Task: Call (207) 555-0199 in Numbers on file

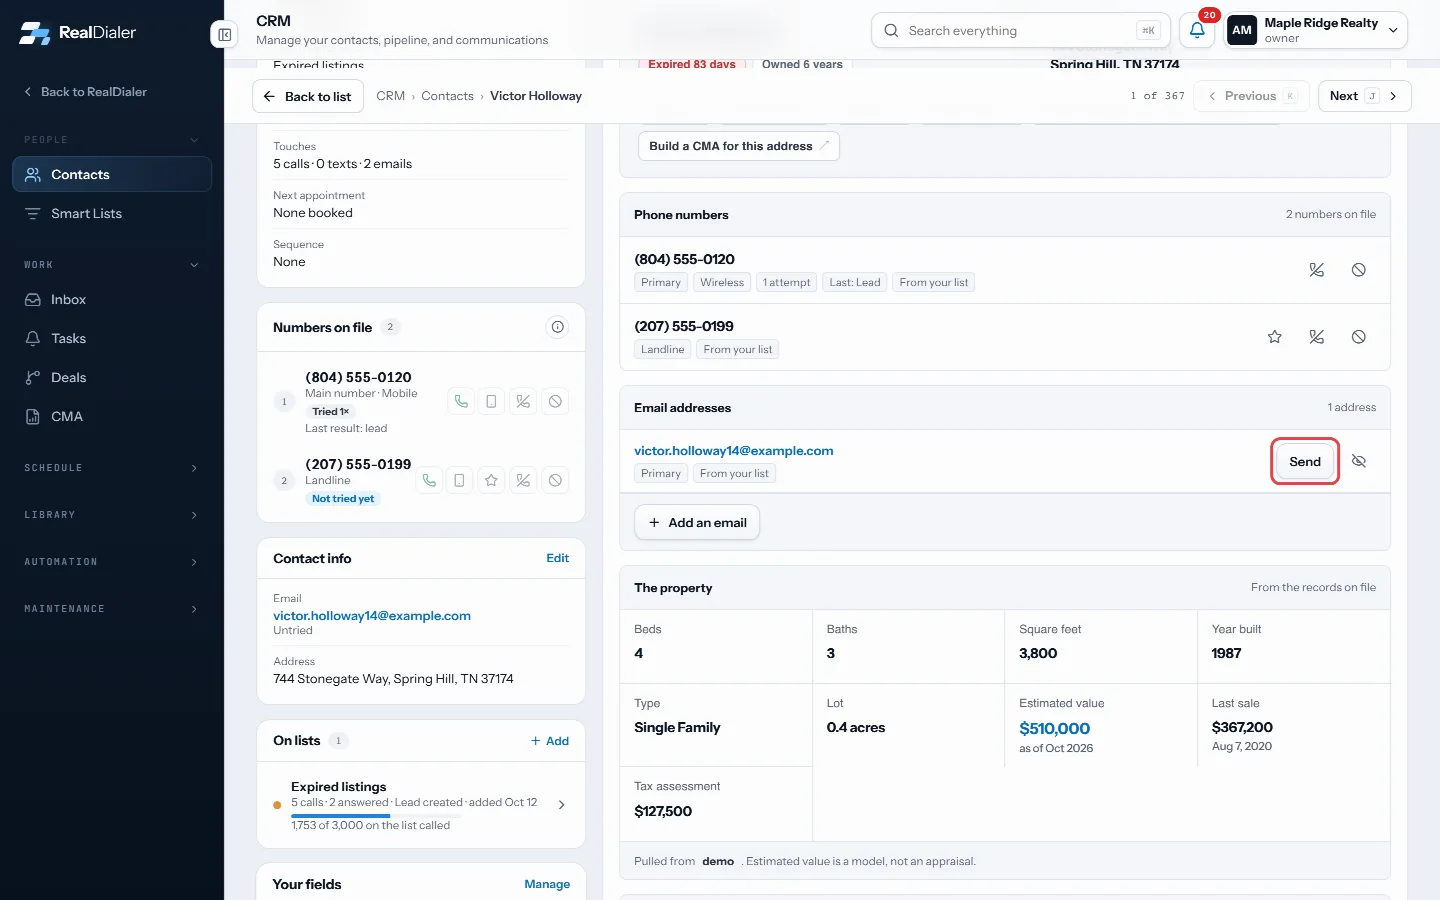Action: pos(429,480)
